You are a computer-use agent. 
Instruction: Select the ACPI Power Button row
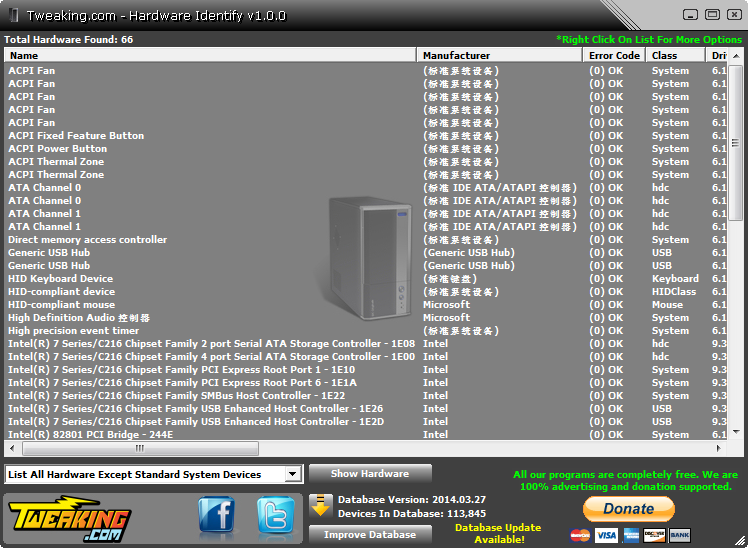click(367, 149)
